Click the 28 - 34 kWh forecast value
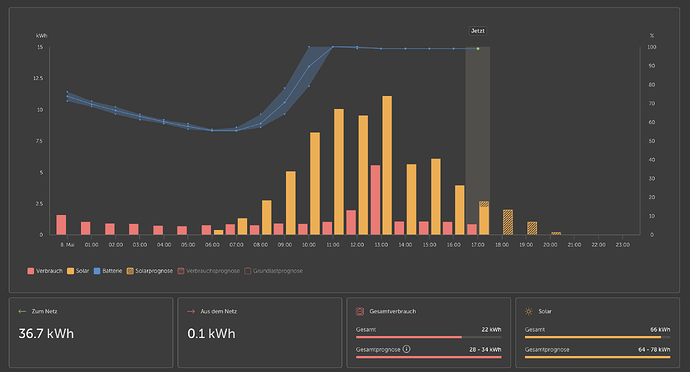The image size is (690, 372). (485, 350)
